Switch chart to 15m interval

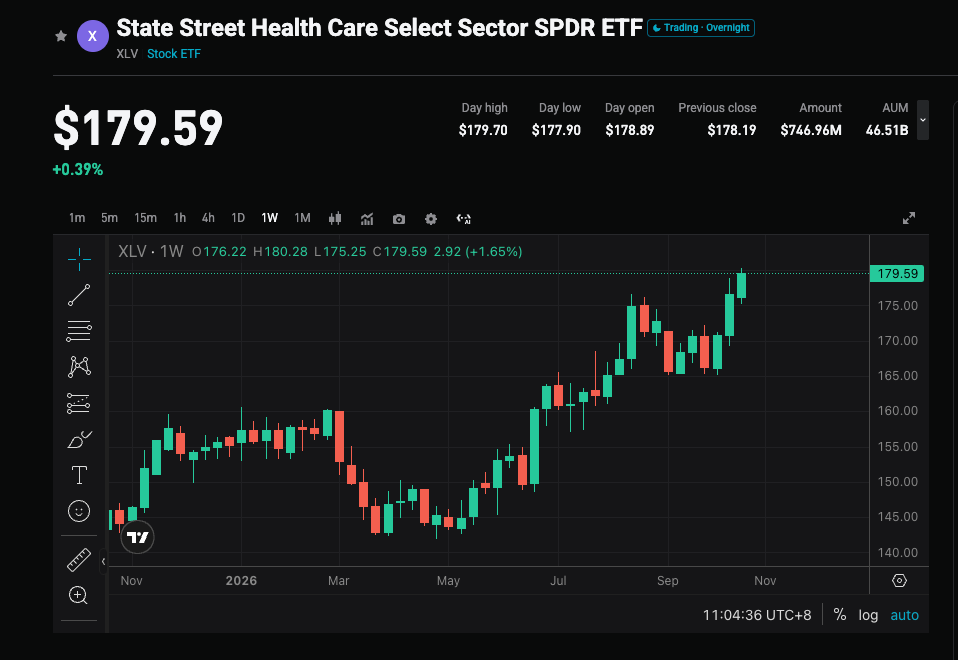pyautogui.click(x=145, y=218)
